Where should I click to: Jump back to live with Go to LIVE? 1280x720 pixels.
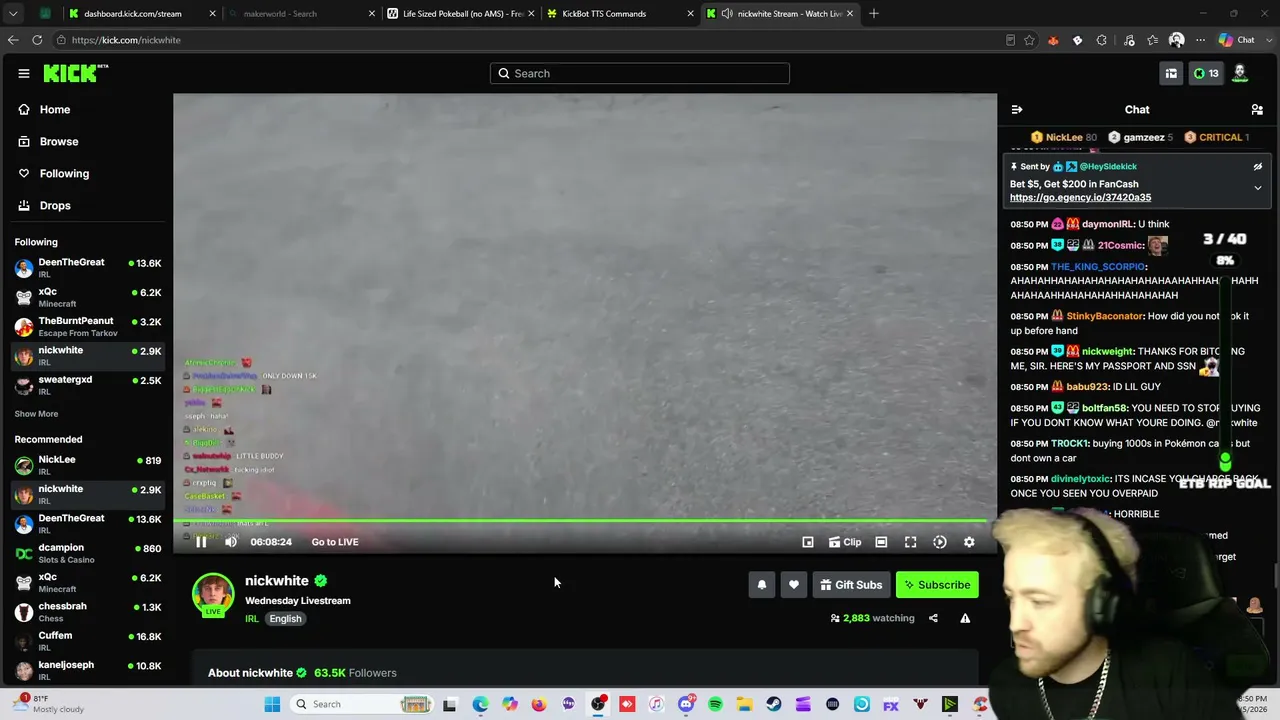[335, 542]
